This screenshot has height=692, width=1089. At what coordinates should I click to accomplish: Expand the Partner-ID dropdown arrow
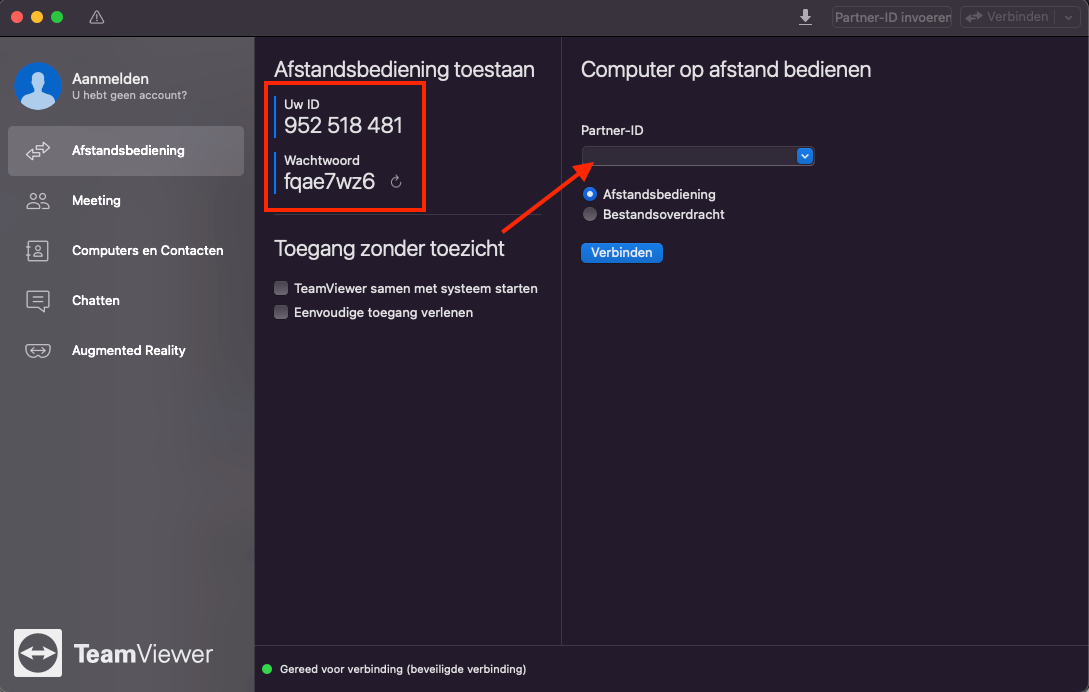coord(805,156)
